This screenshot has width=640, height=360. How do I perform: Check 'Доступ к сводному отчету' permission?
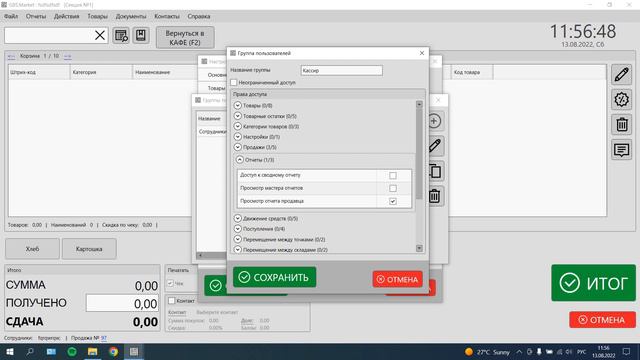point(393,176)
